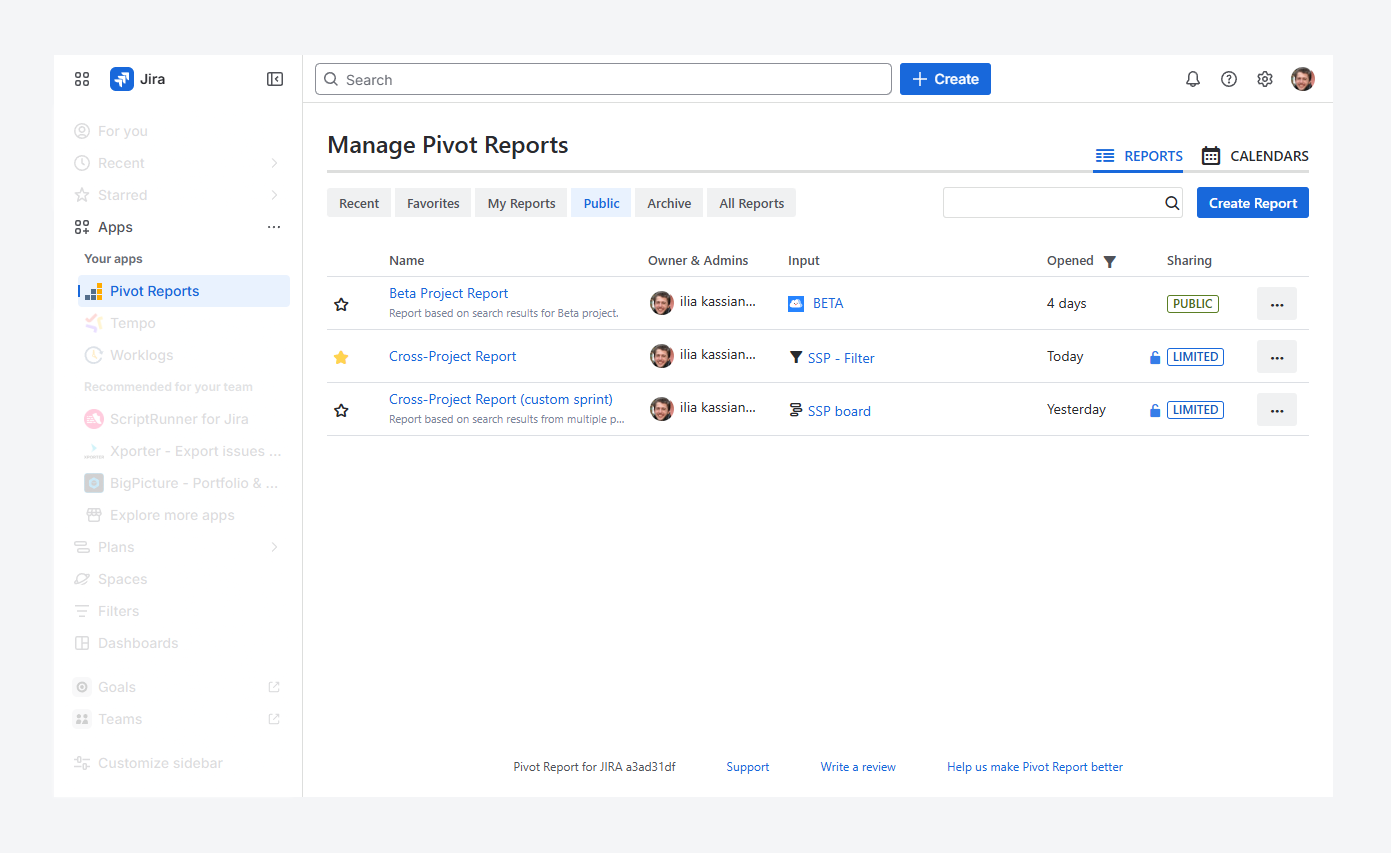Expand the Recent sidebar chevron

275,163
